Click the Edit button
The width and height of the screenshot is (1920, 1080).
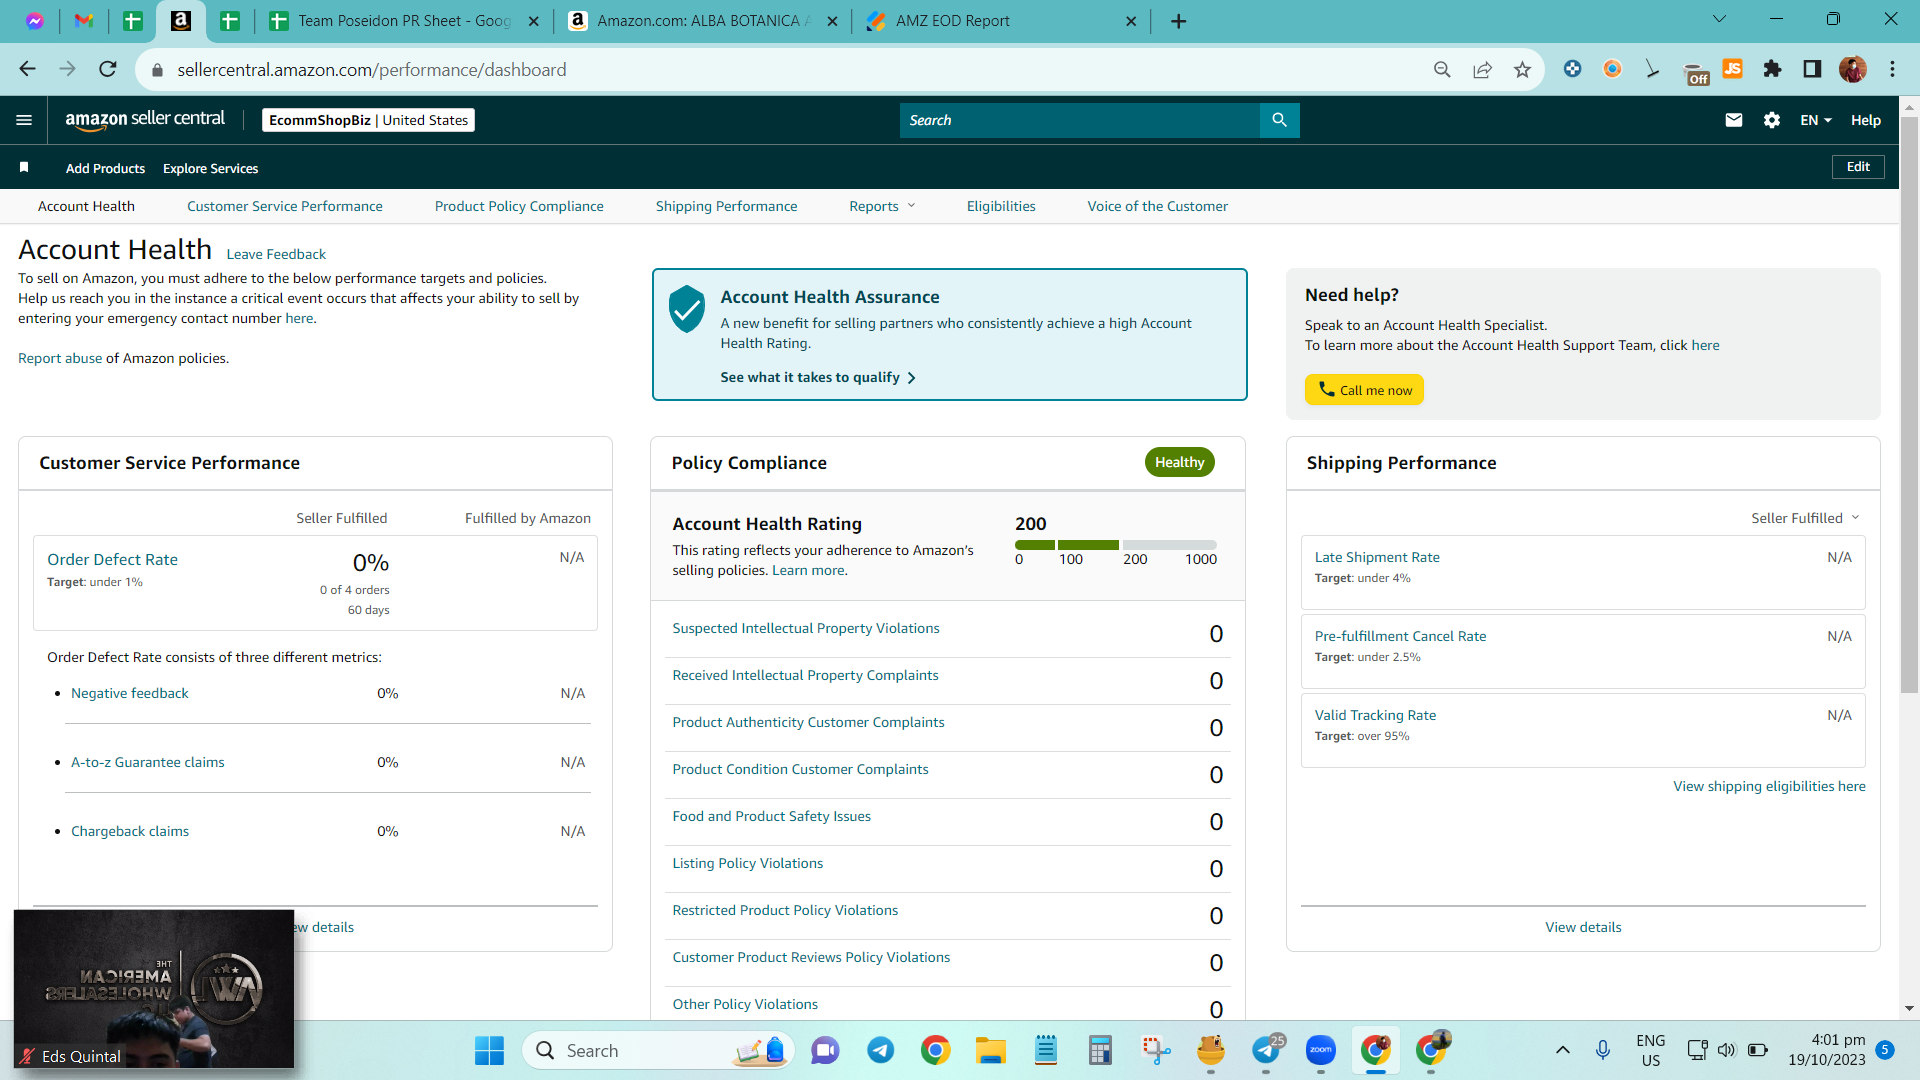click(1858, 167)
